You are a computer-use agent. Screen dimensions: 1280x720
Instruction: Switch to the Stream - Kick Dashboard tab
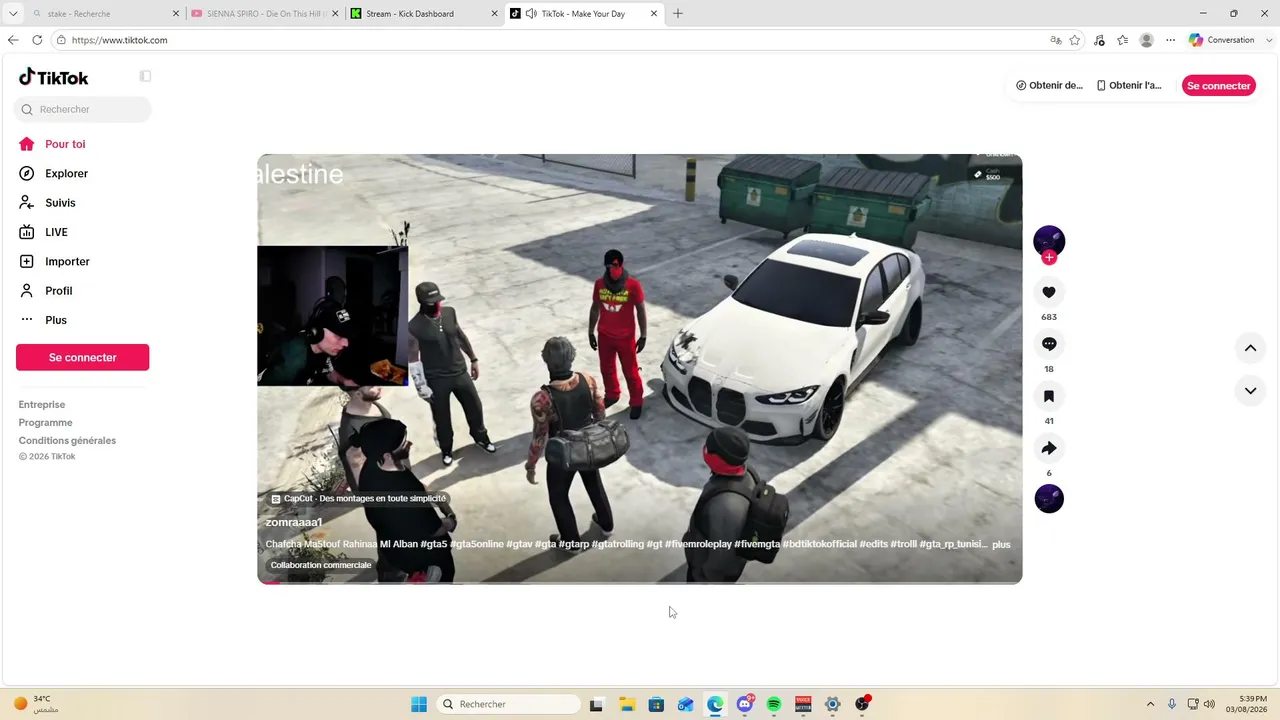[x=423, y=14]
